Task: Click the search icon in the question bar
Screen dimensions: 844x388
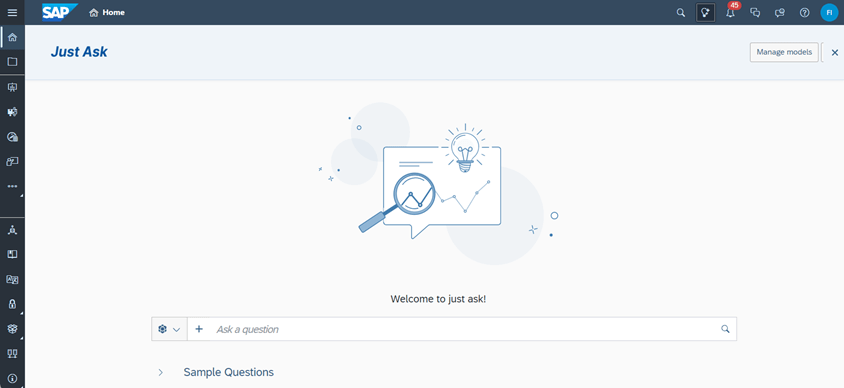Action: 726,329
